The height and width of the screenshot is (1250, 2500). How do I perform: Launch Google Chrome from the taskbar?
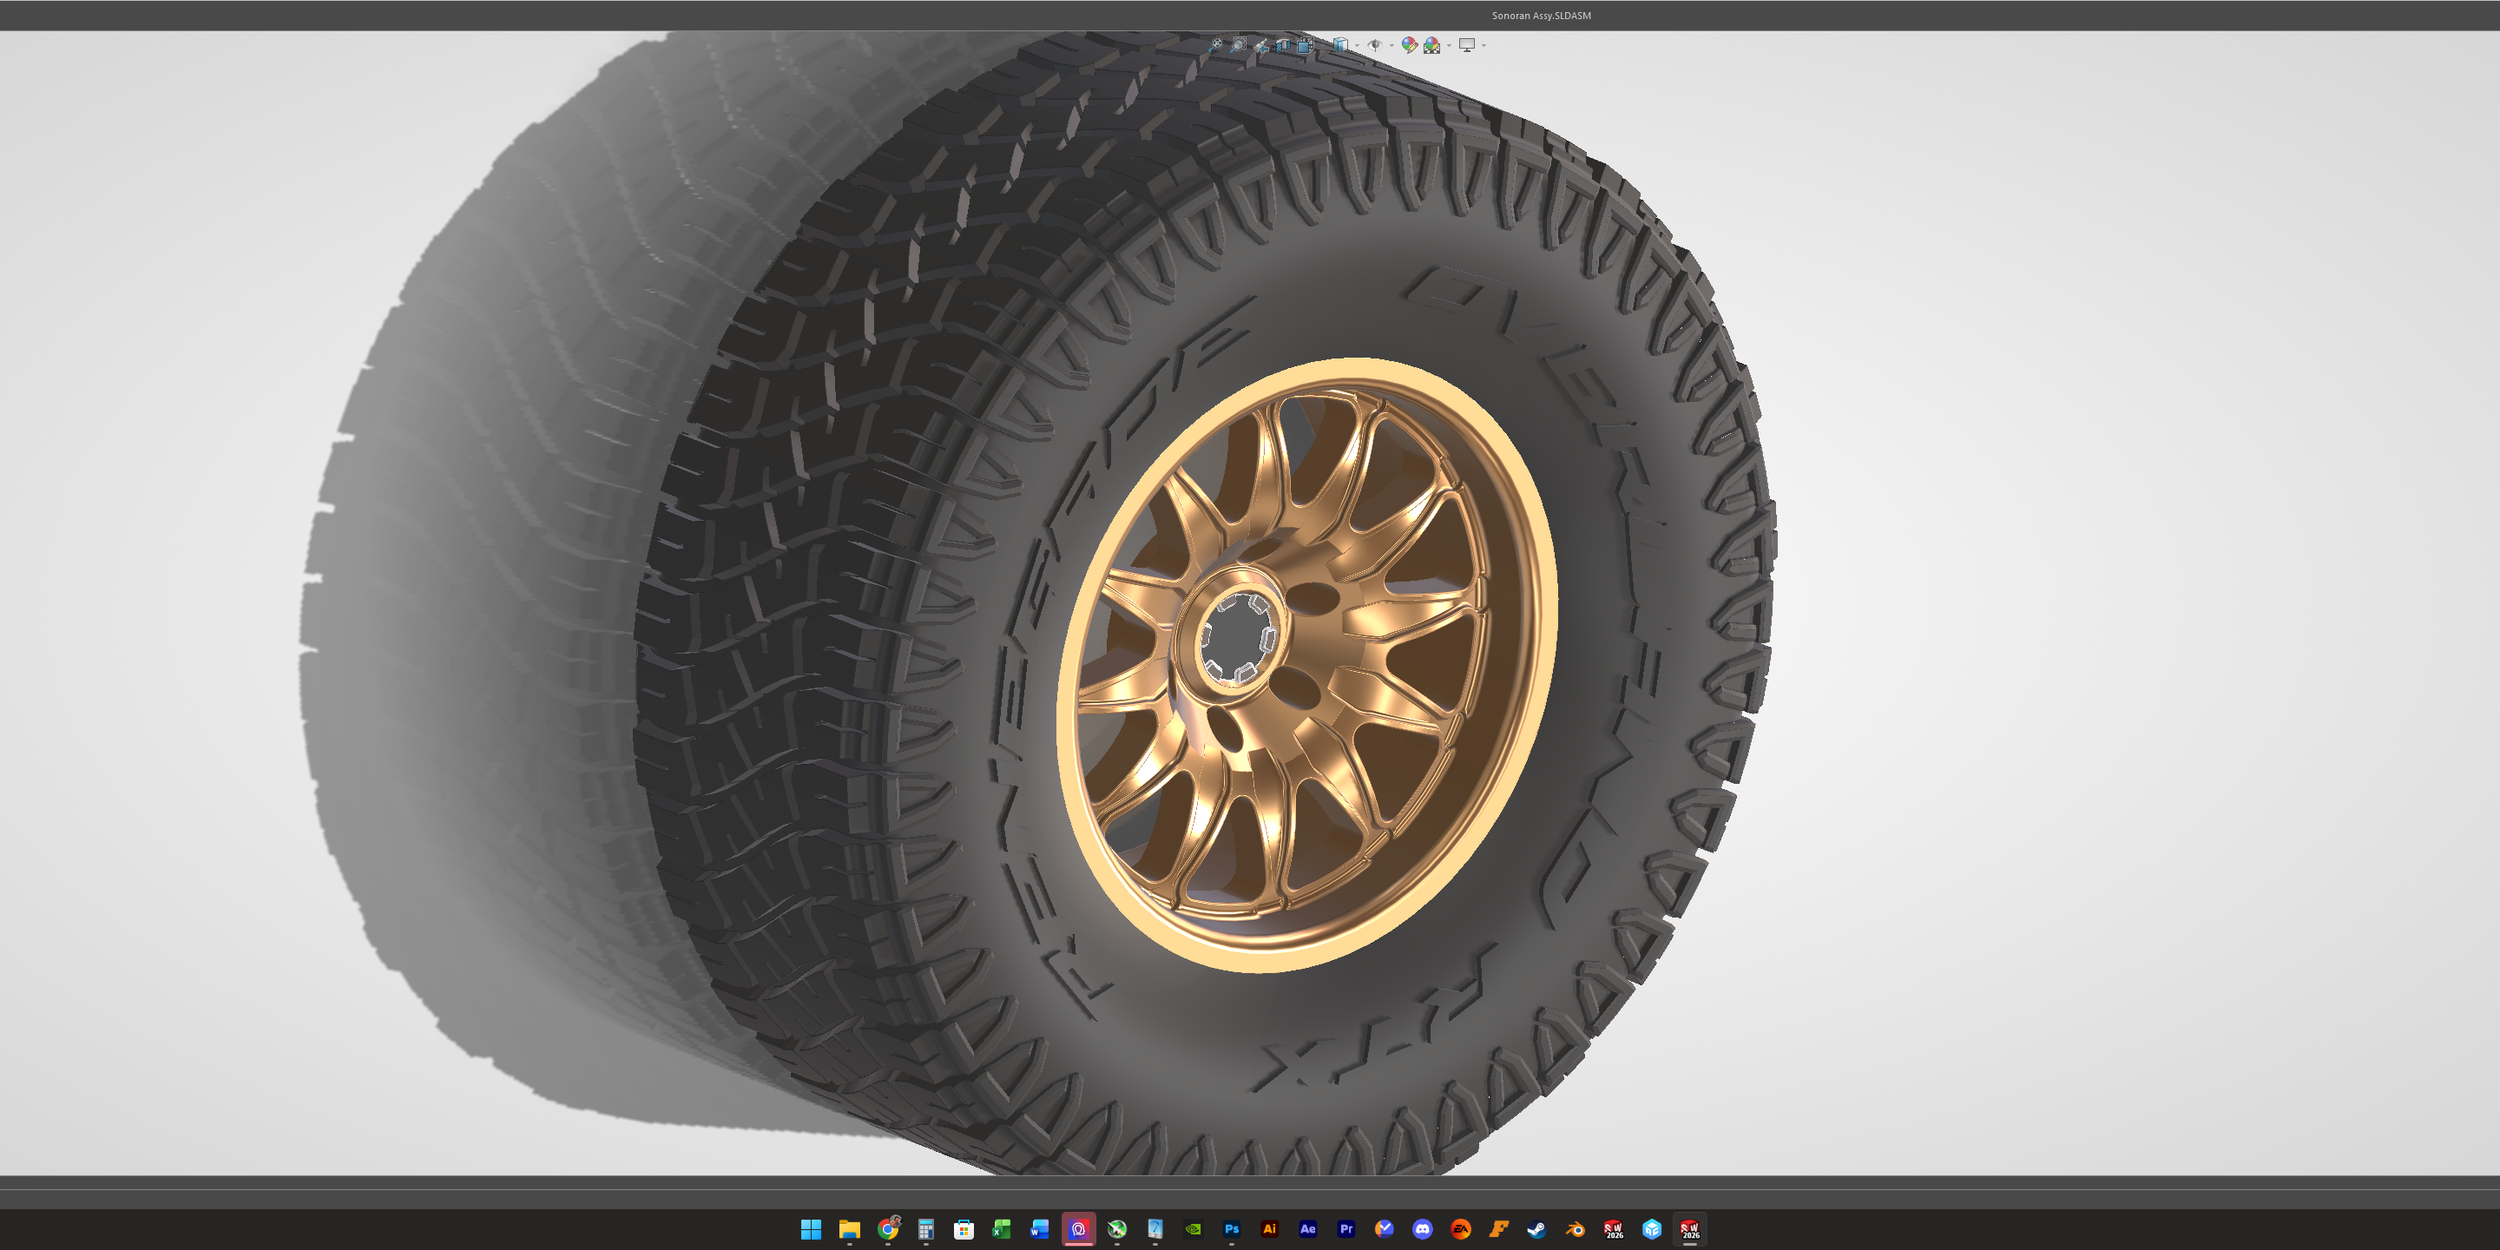point(888,1229)
